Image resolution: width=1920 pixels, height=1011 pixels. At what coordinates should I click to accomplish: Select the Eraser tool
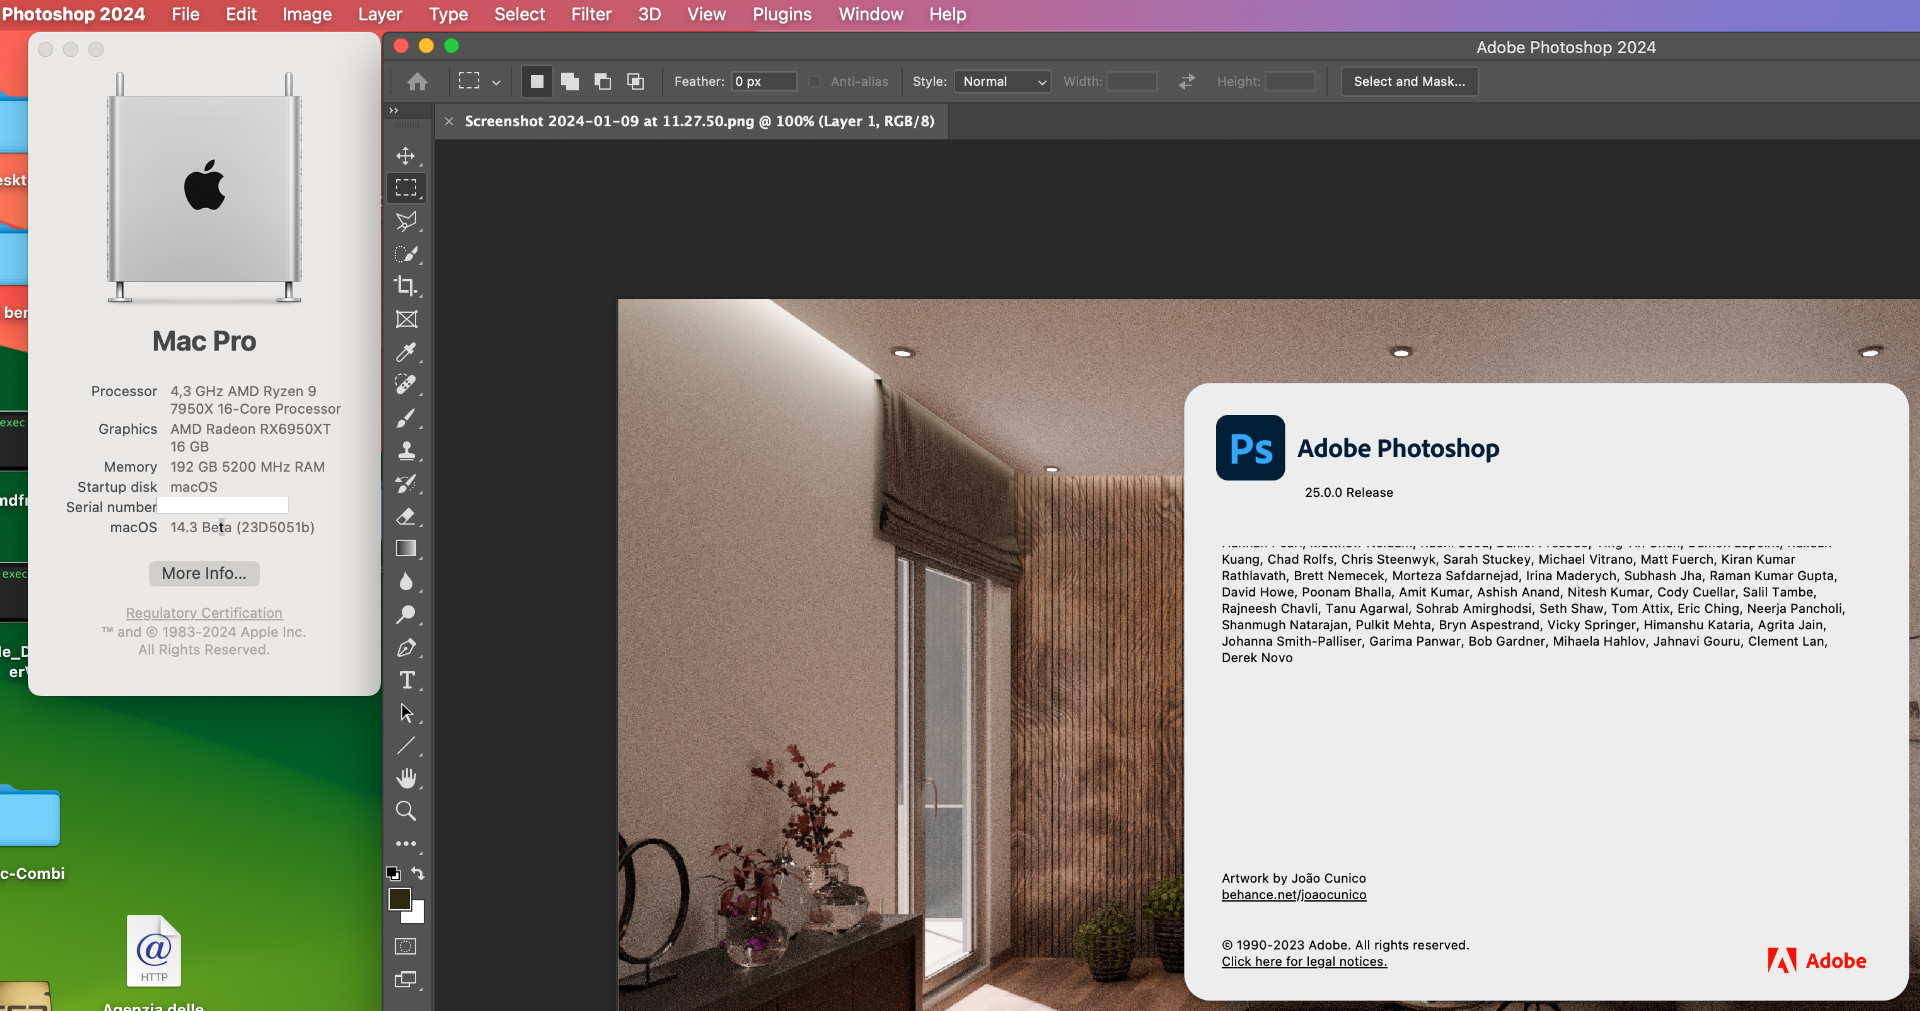tap(406, 516)
